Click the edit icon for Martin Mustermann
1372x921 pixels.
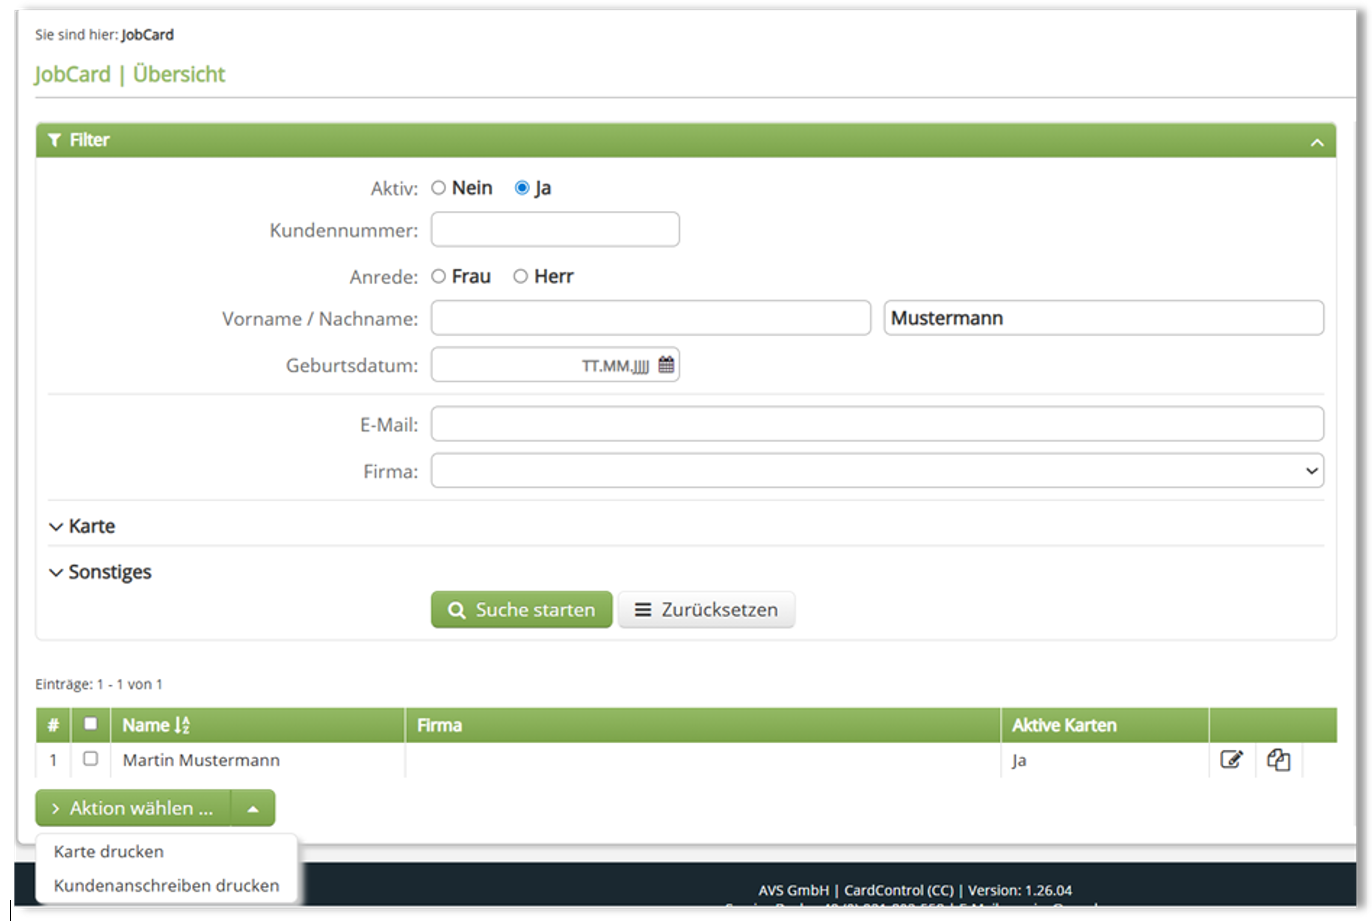pyautogui.click(x=1231, y=760)
